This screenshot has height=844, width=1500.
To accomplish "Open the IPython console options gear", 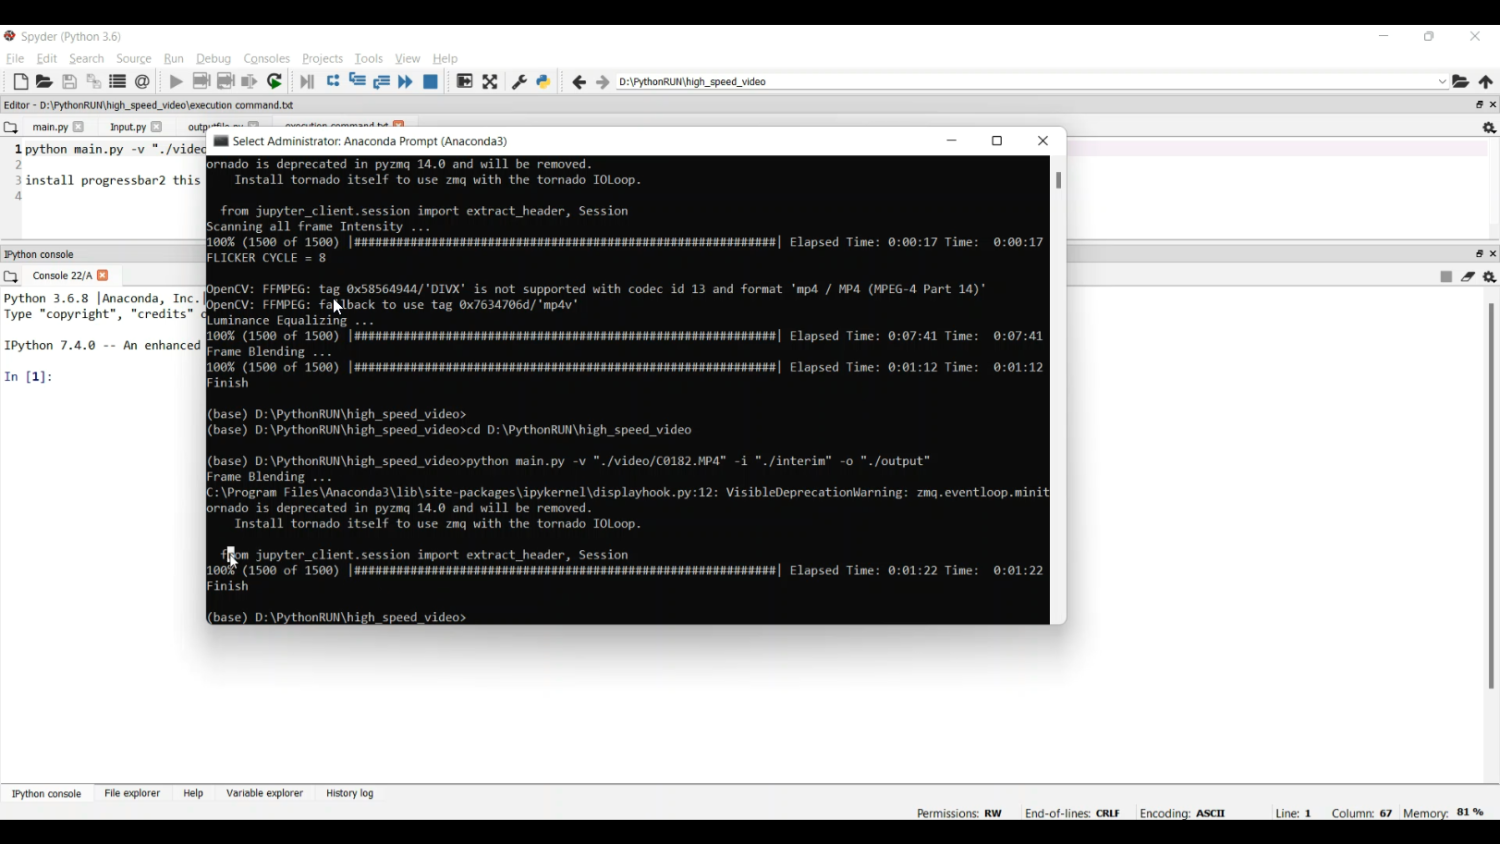I will [x=1490, y=277].
